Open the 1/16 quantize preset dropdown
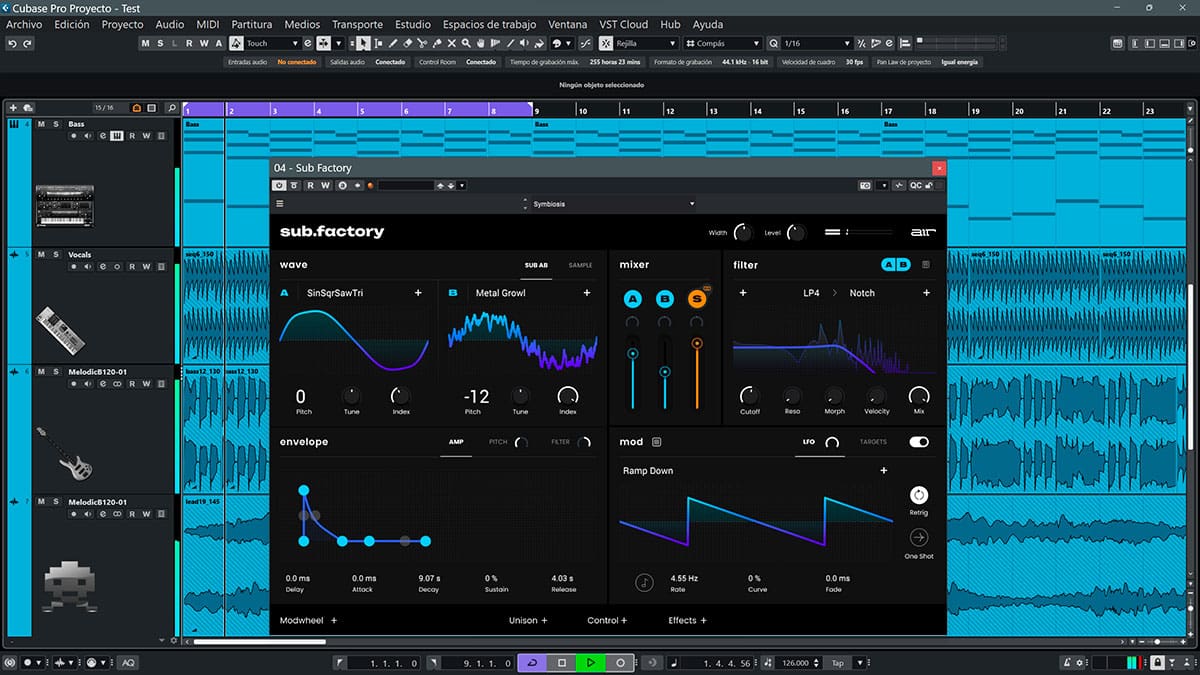The height and width of the screenshot is (675, 1200). [x=816, y=43]
